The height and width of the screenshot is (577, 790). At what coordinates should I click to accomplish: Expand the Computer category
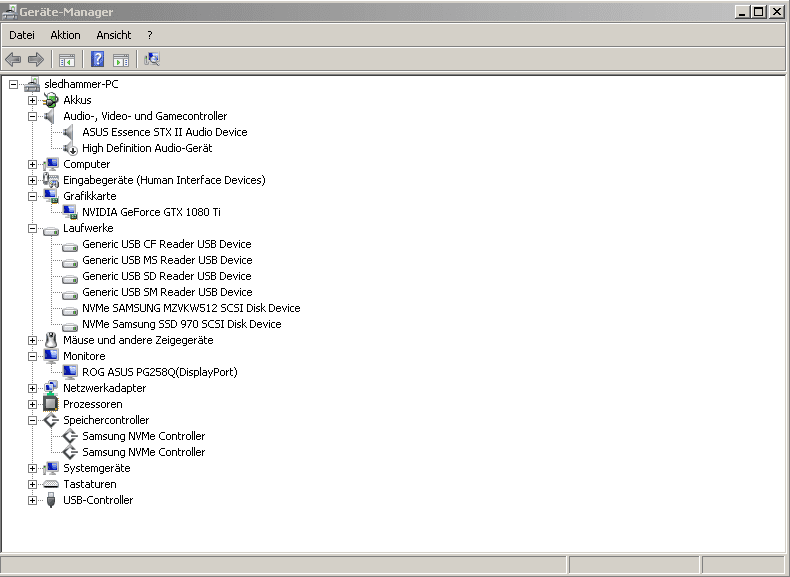(x=32, y=165)
